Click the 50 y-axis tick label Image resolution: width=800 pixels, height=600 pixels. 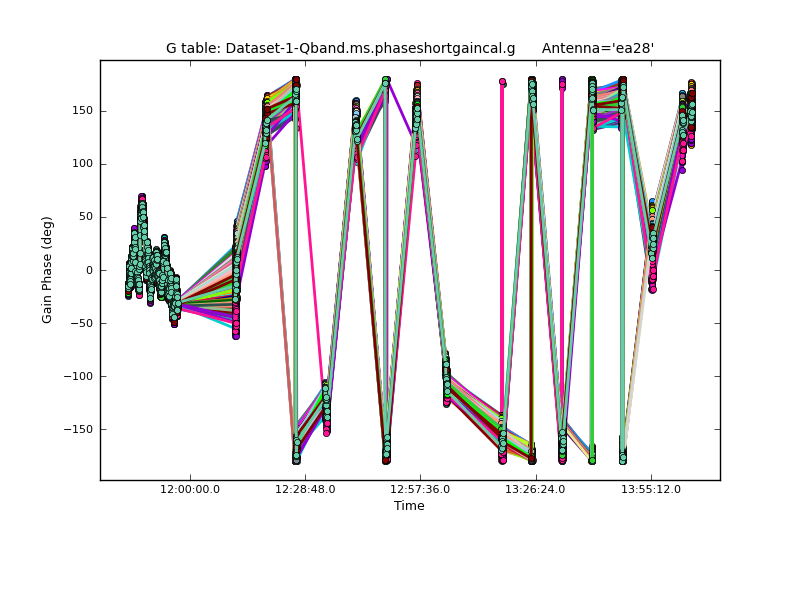84,217
